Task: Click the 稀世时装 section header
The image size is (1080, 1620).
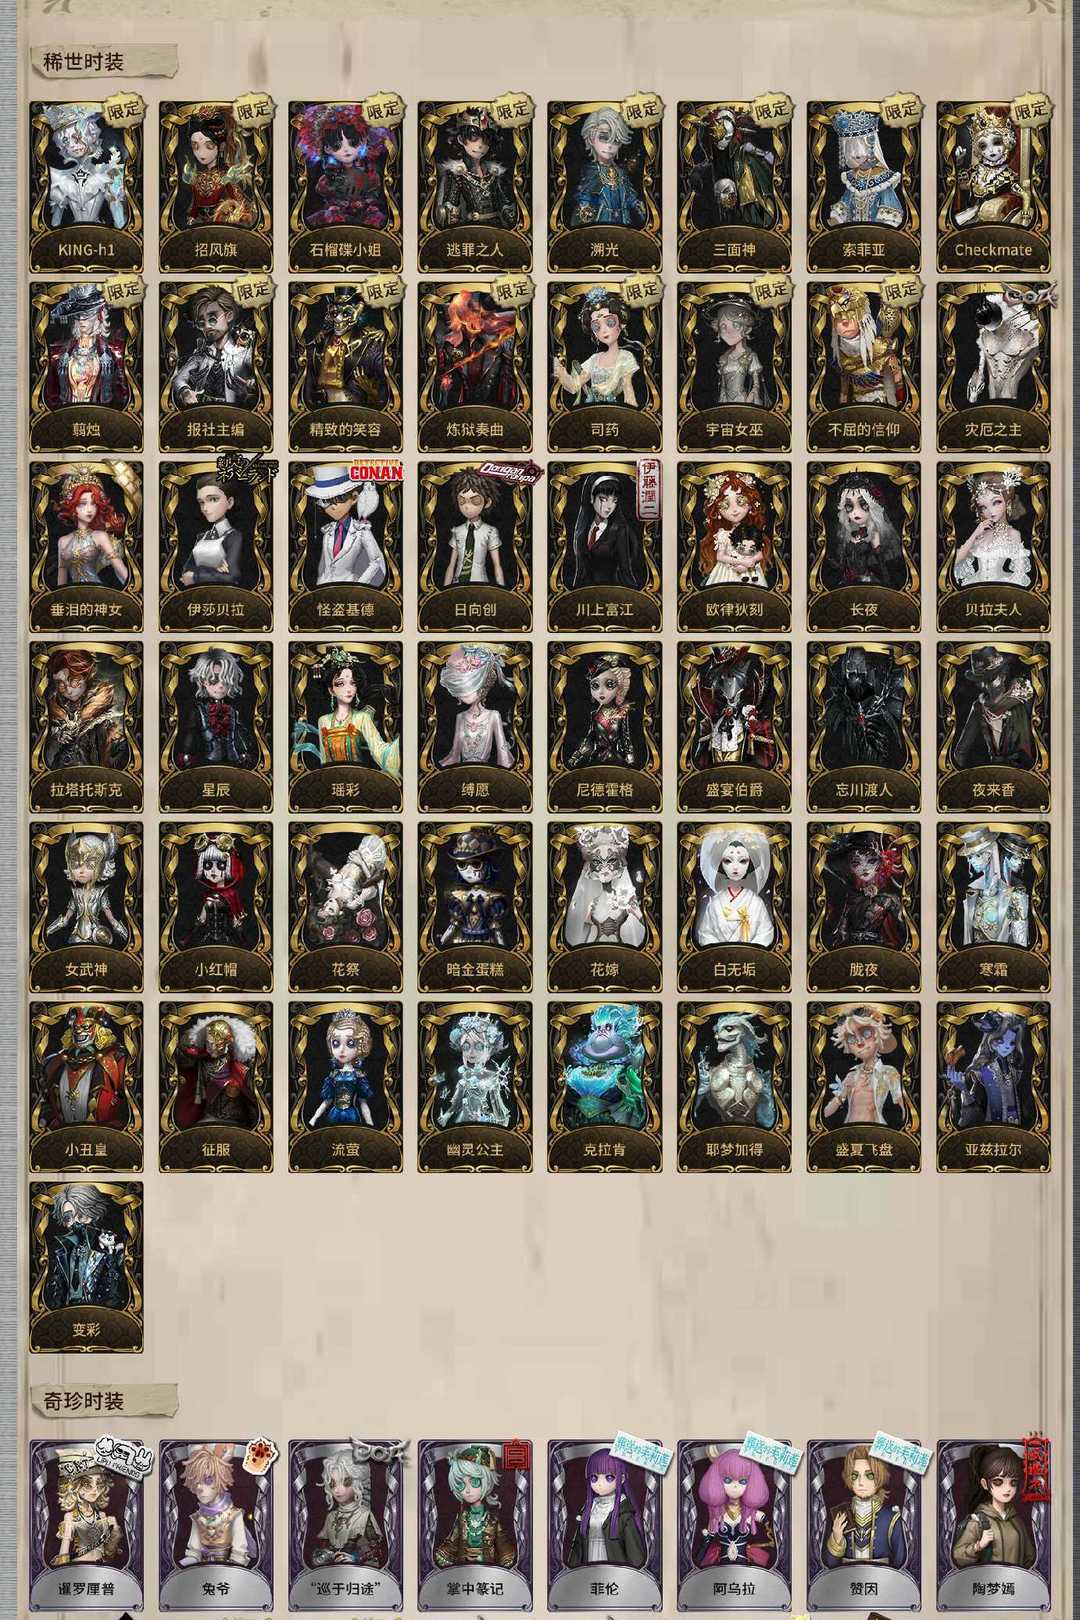Action: [84, 61]
